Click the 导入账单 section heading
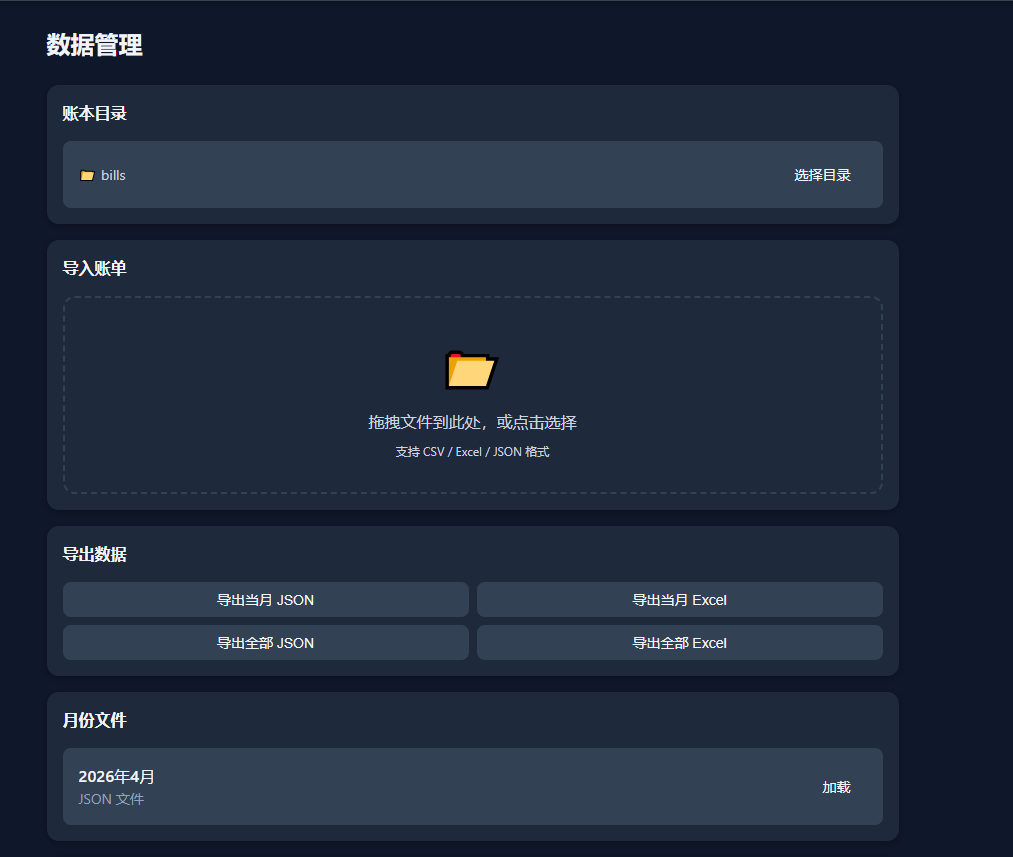The height and width of the screenshot is (857, 1013). [x=94, y=268]
